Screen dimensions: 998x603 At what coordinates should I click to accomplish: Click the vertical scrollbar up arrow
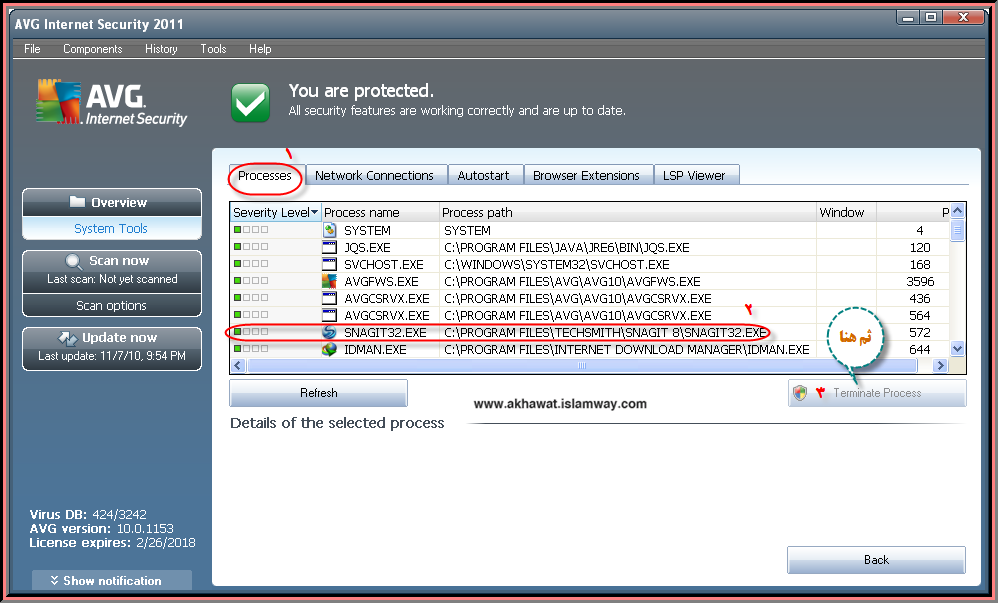click(x=957, y=211)
